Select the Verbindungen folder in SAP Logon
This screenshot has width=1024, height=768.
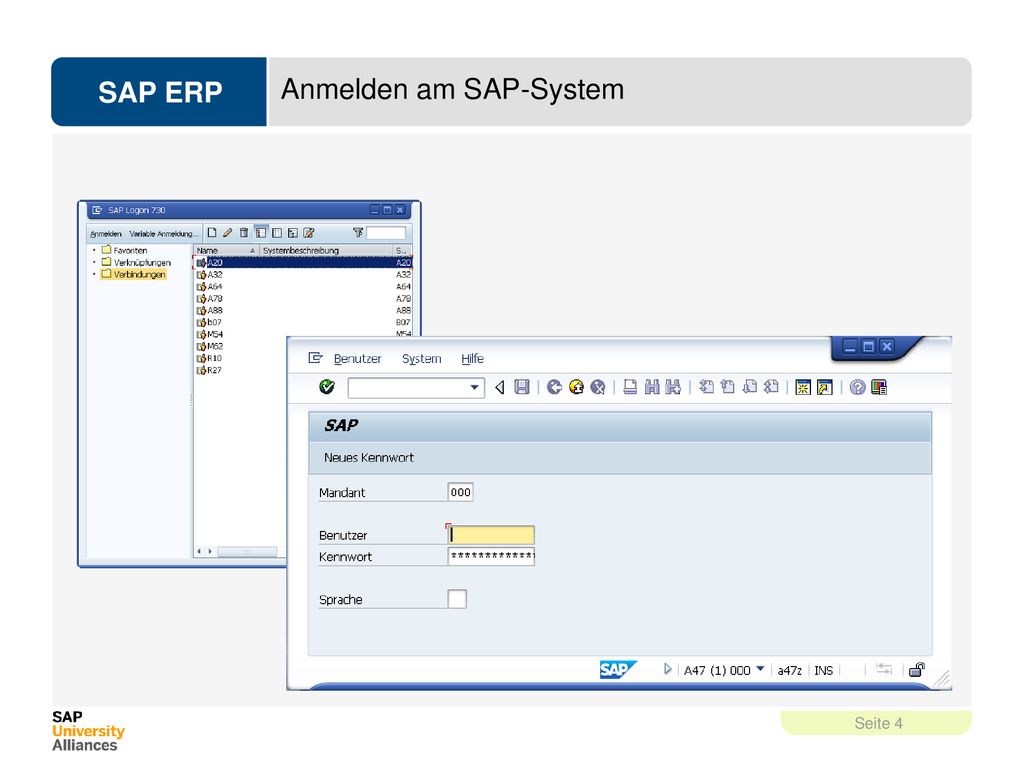tap(134, 274)
